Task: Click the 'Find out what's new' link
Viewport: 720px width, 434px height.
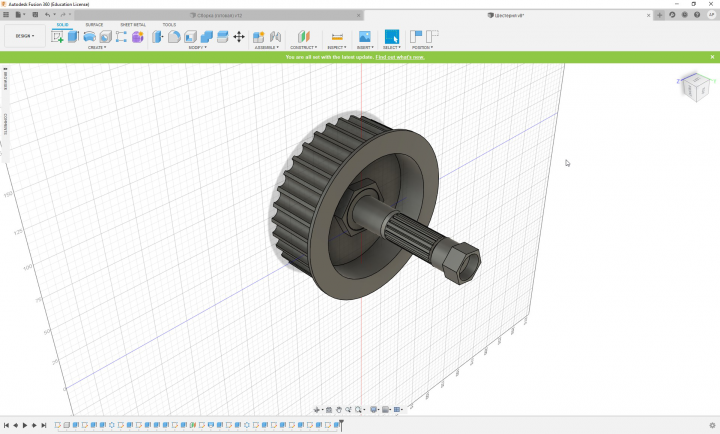Action: (400, 57)
